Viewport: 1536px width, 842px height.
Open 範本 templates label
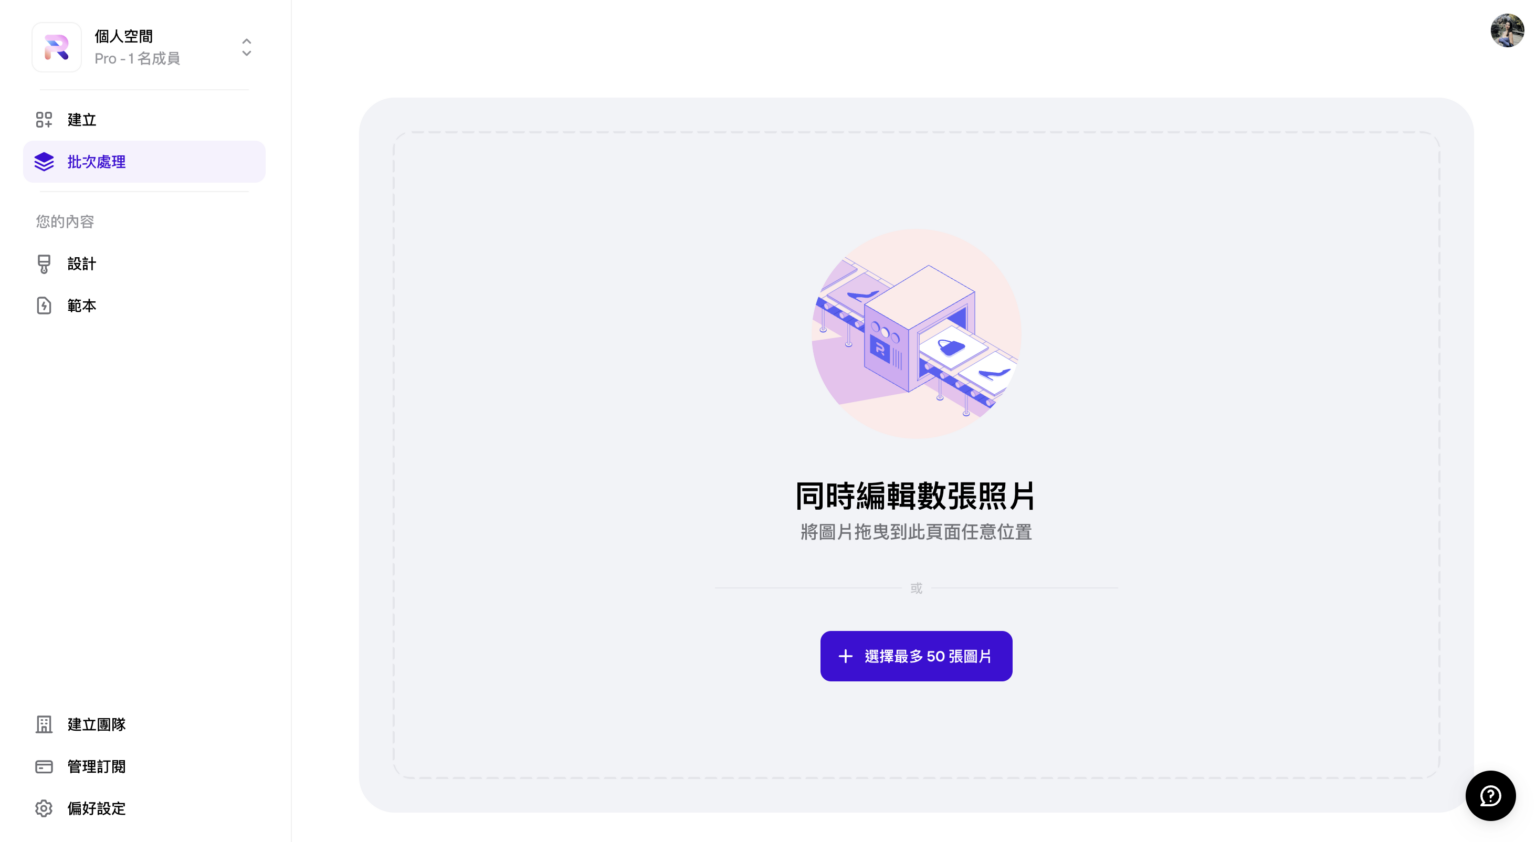click(x=82, y=306)
